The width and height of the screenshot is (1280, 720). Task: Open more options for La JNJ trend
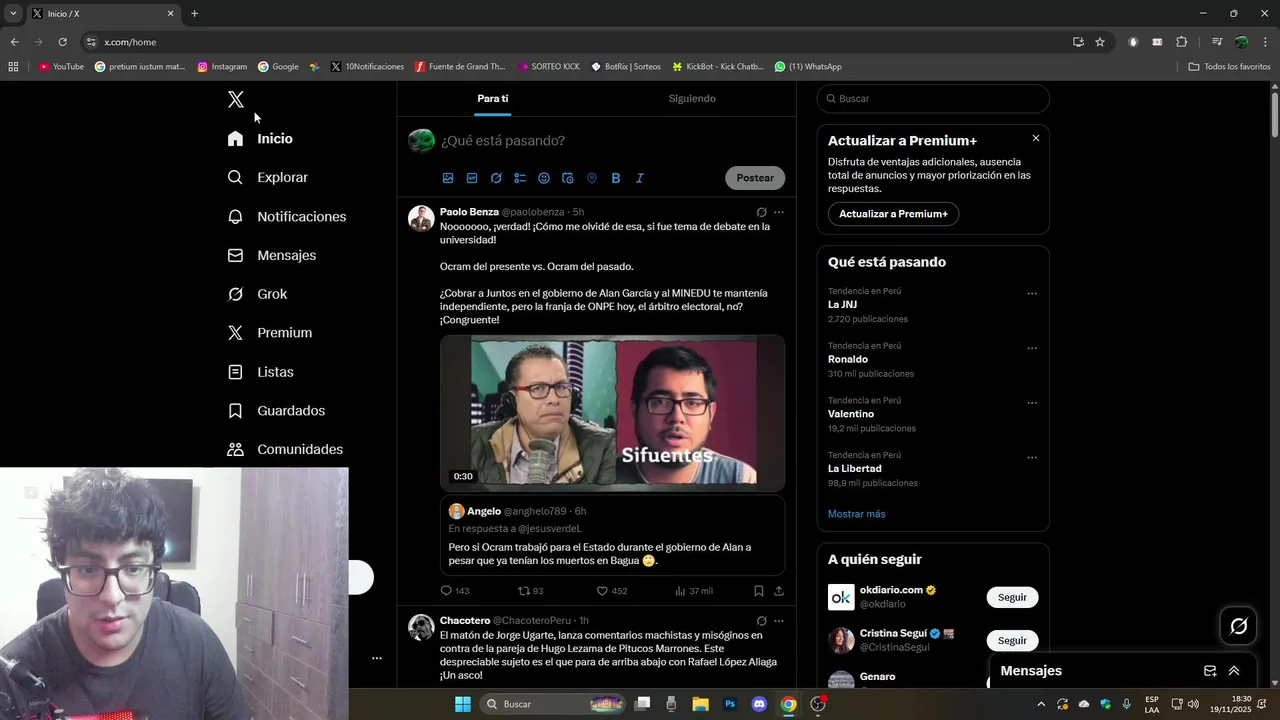[1032, 294]
